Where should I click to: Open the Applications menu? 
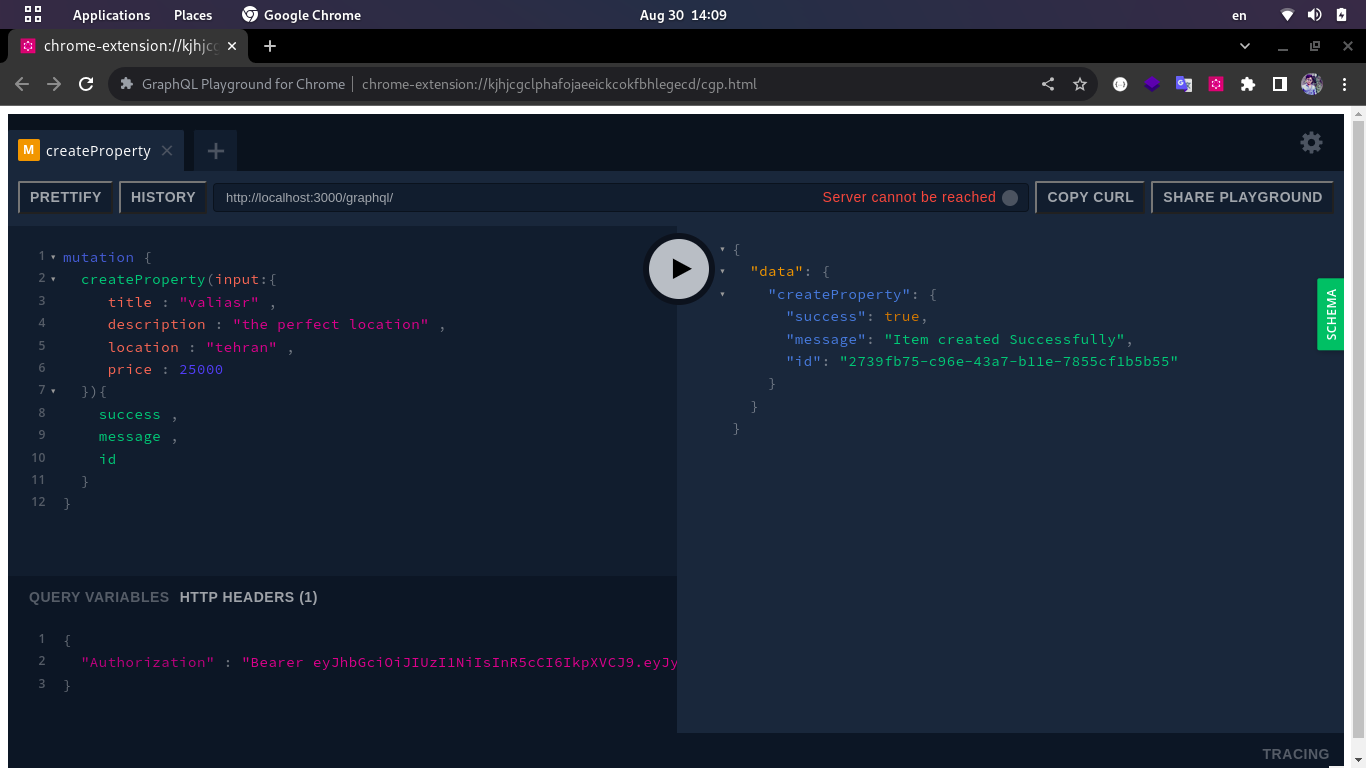tap(111, 15)
